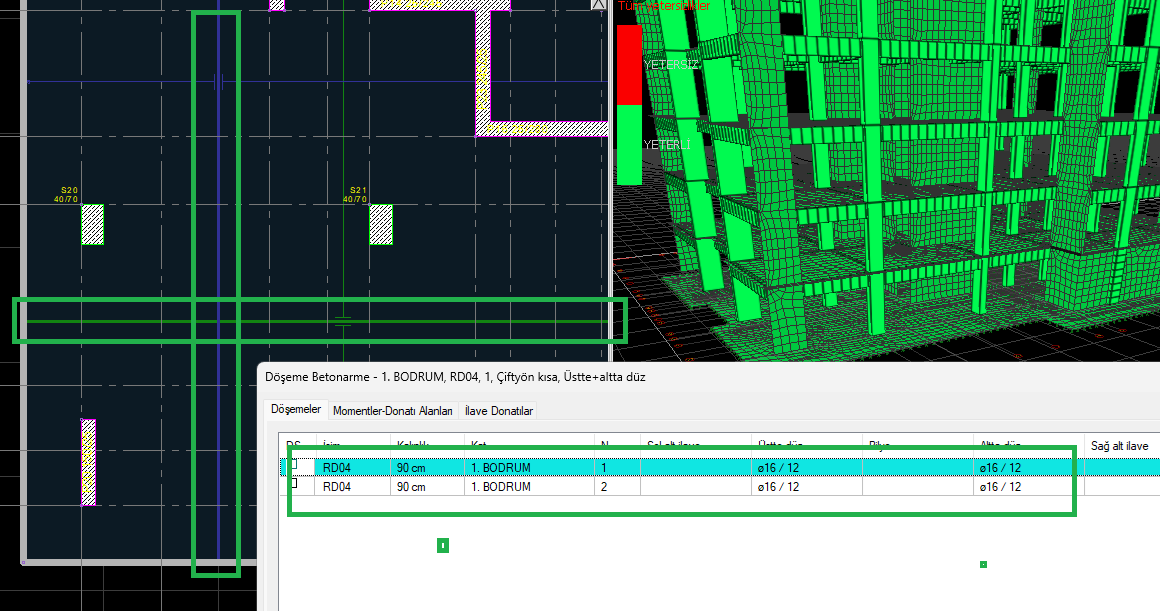Image resolution: width=1160 pixels, height=611 pixels.
Task: Click the horizontal green rebar marker symbol
Action: pos(343,321)
